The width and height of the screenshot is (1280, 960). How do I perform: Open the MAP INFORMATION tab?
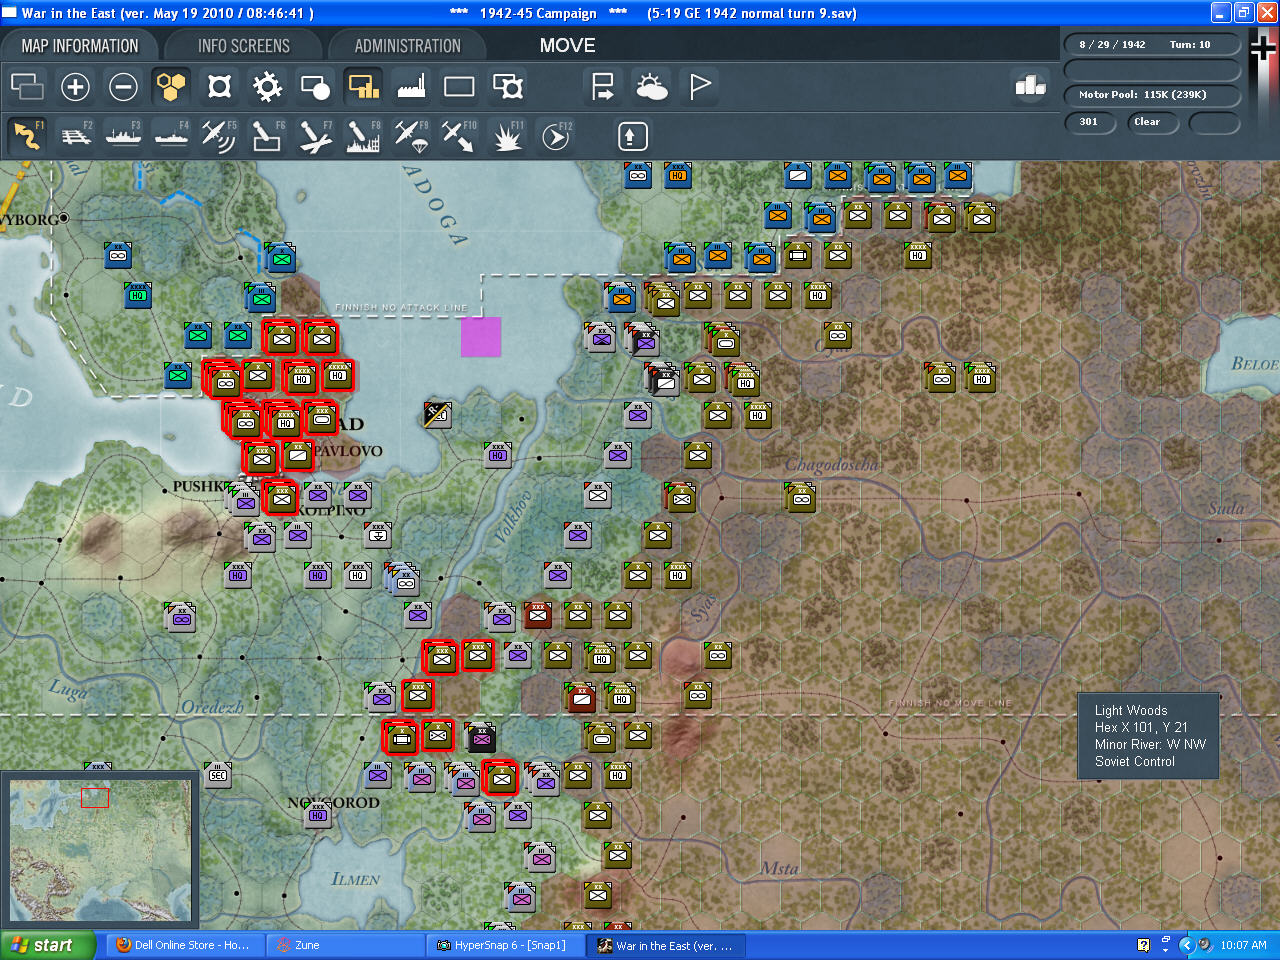(80, 46)
